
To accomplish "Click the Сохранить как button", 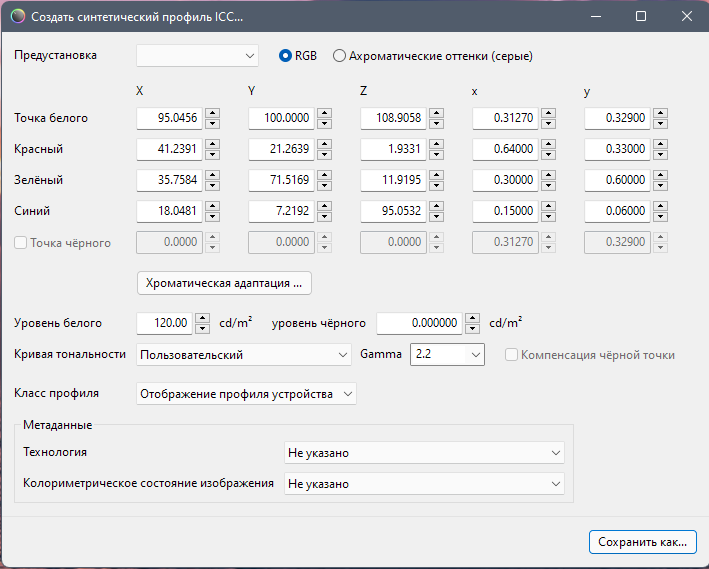I will point(642,542).
